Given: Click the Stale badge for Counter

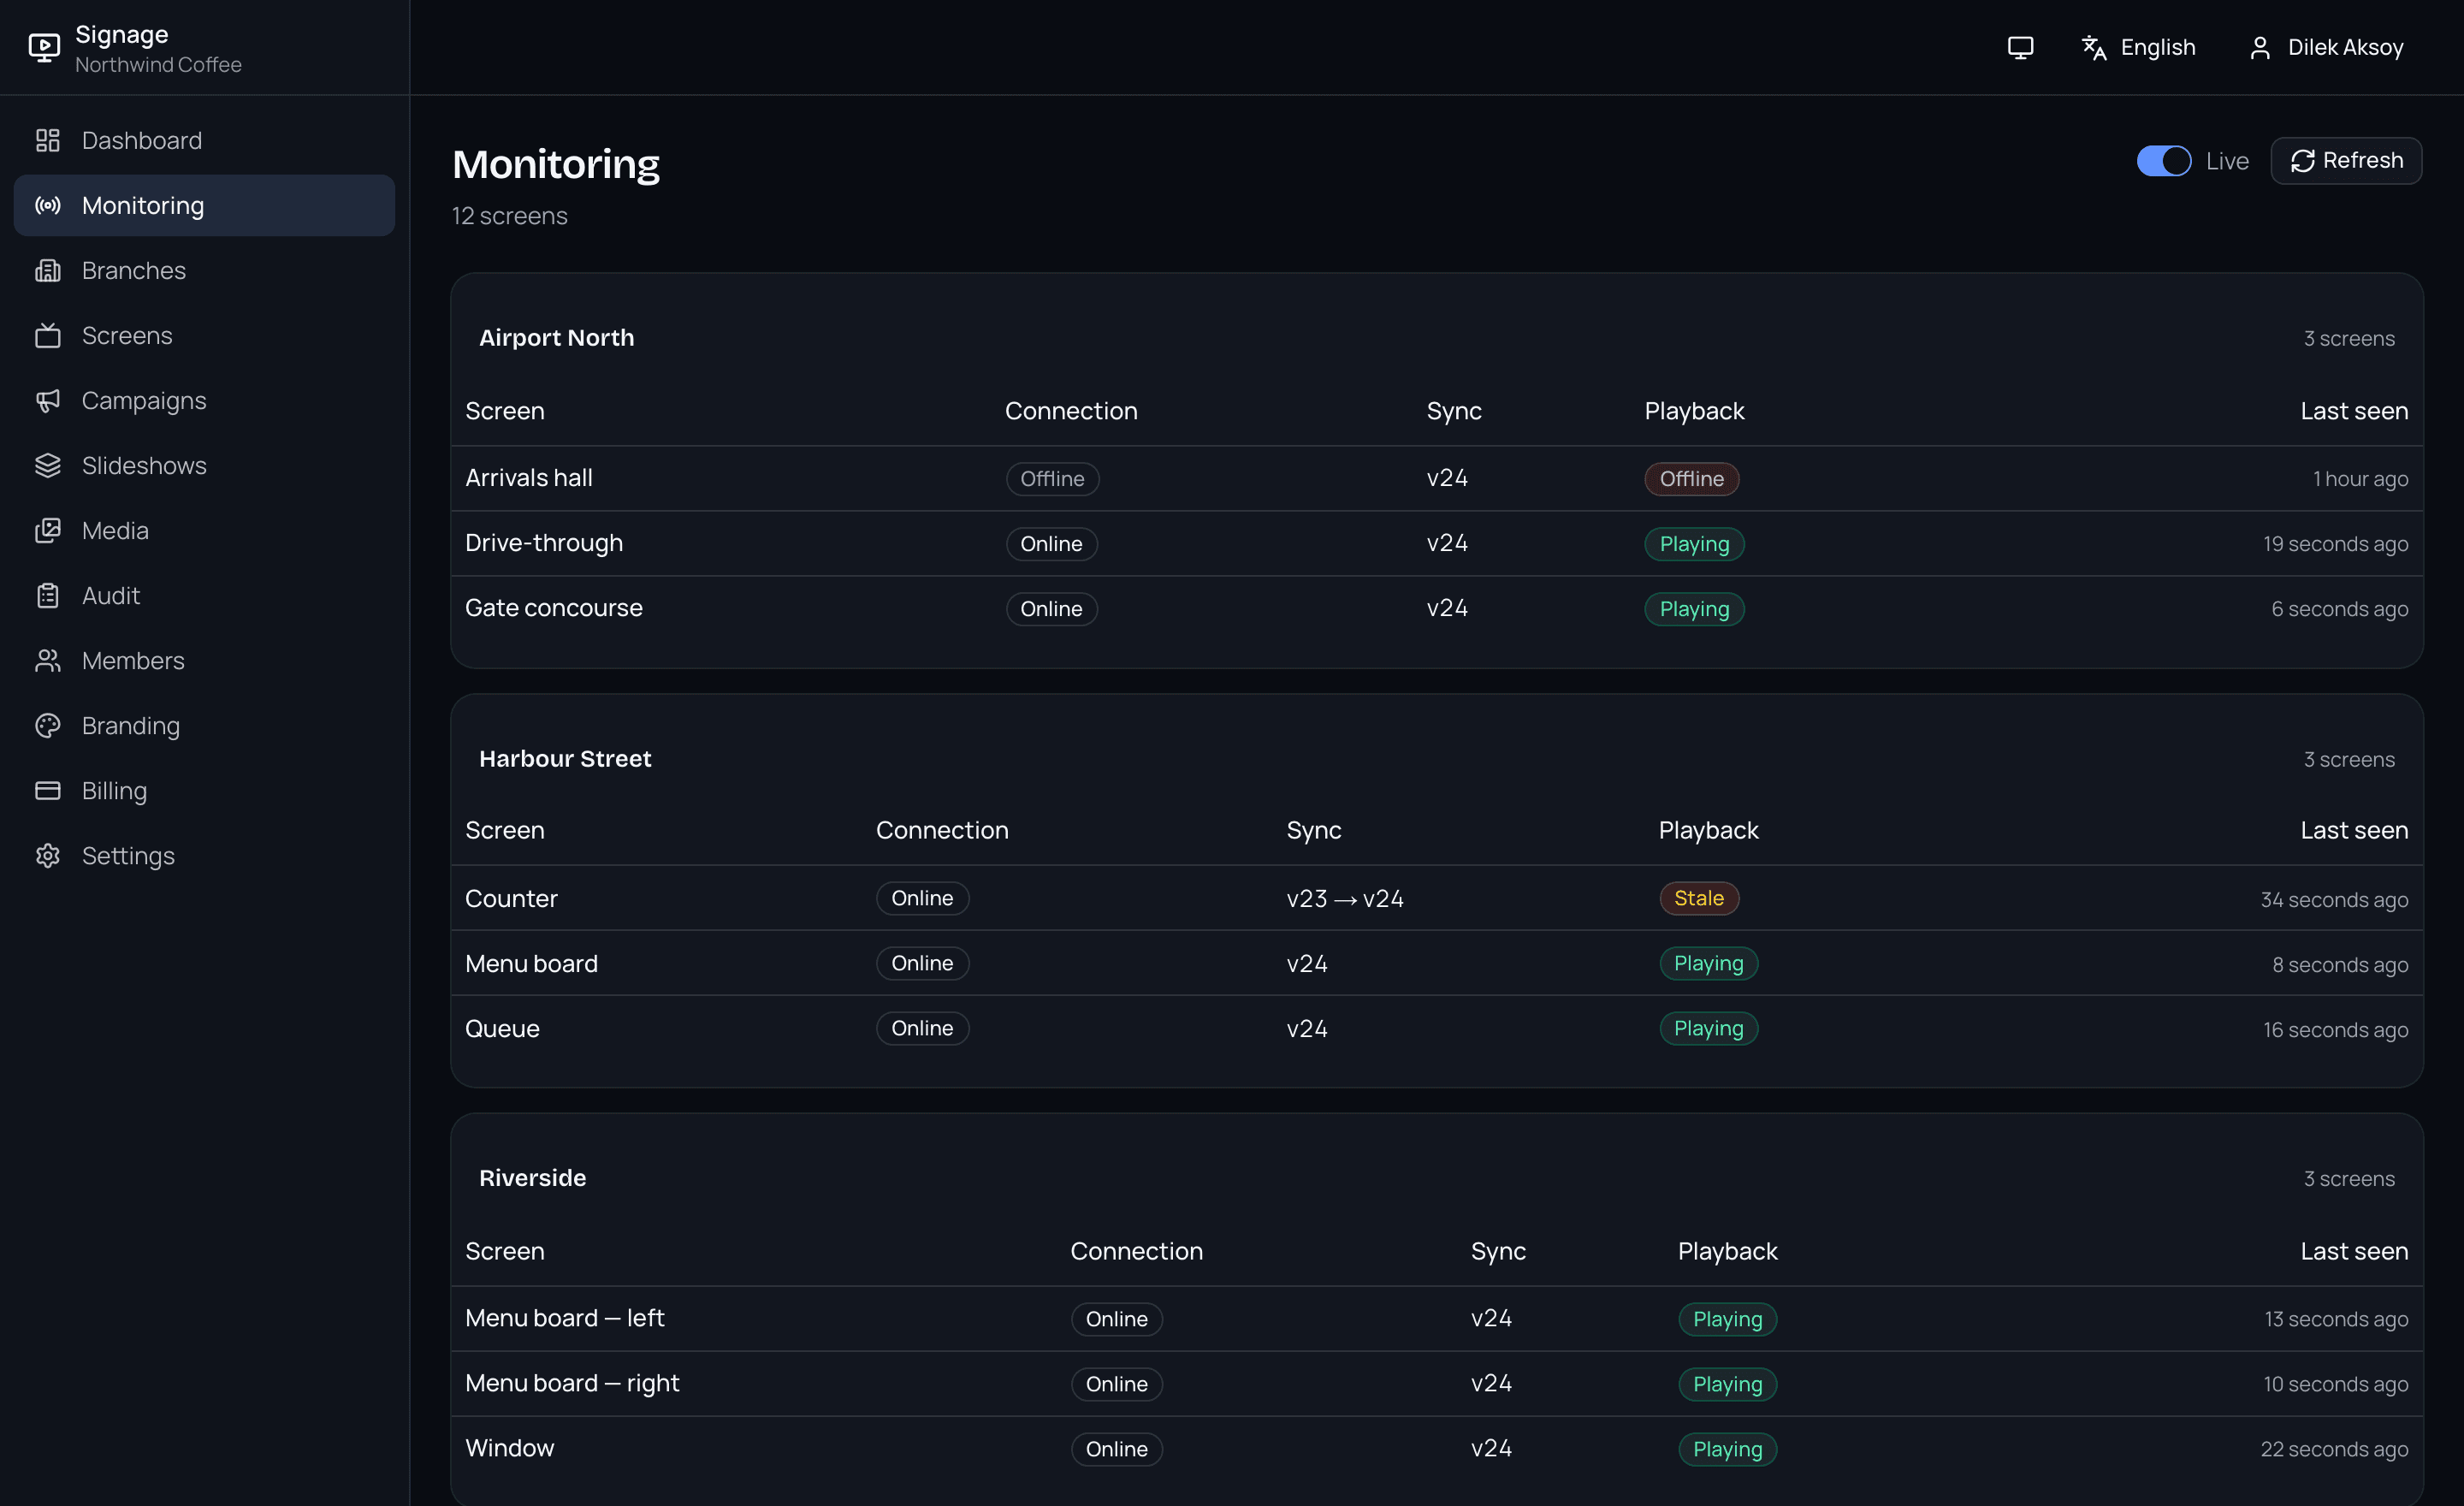Looking at the screenshot, I should [1699, 898].
